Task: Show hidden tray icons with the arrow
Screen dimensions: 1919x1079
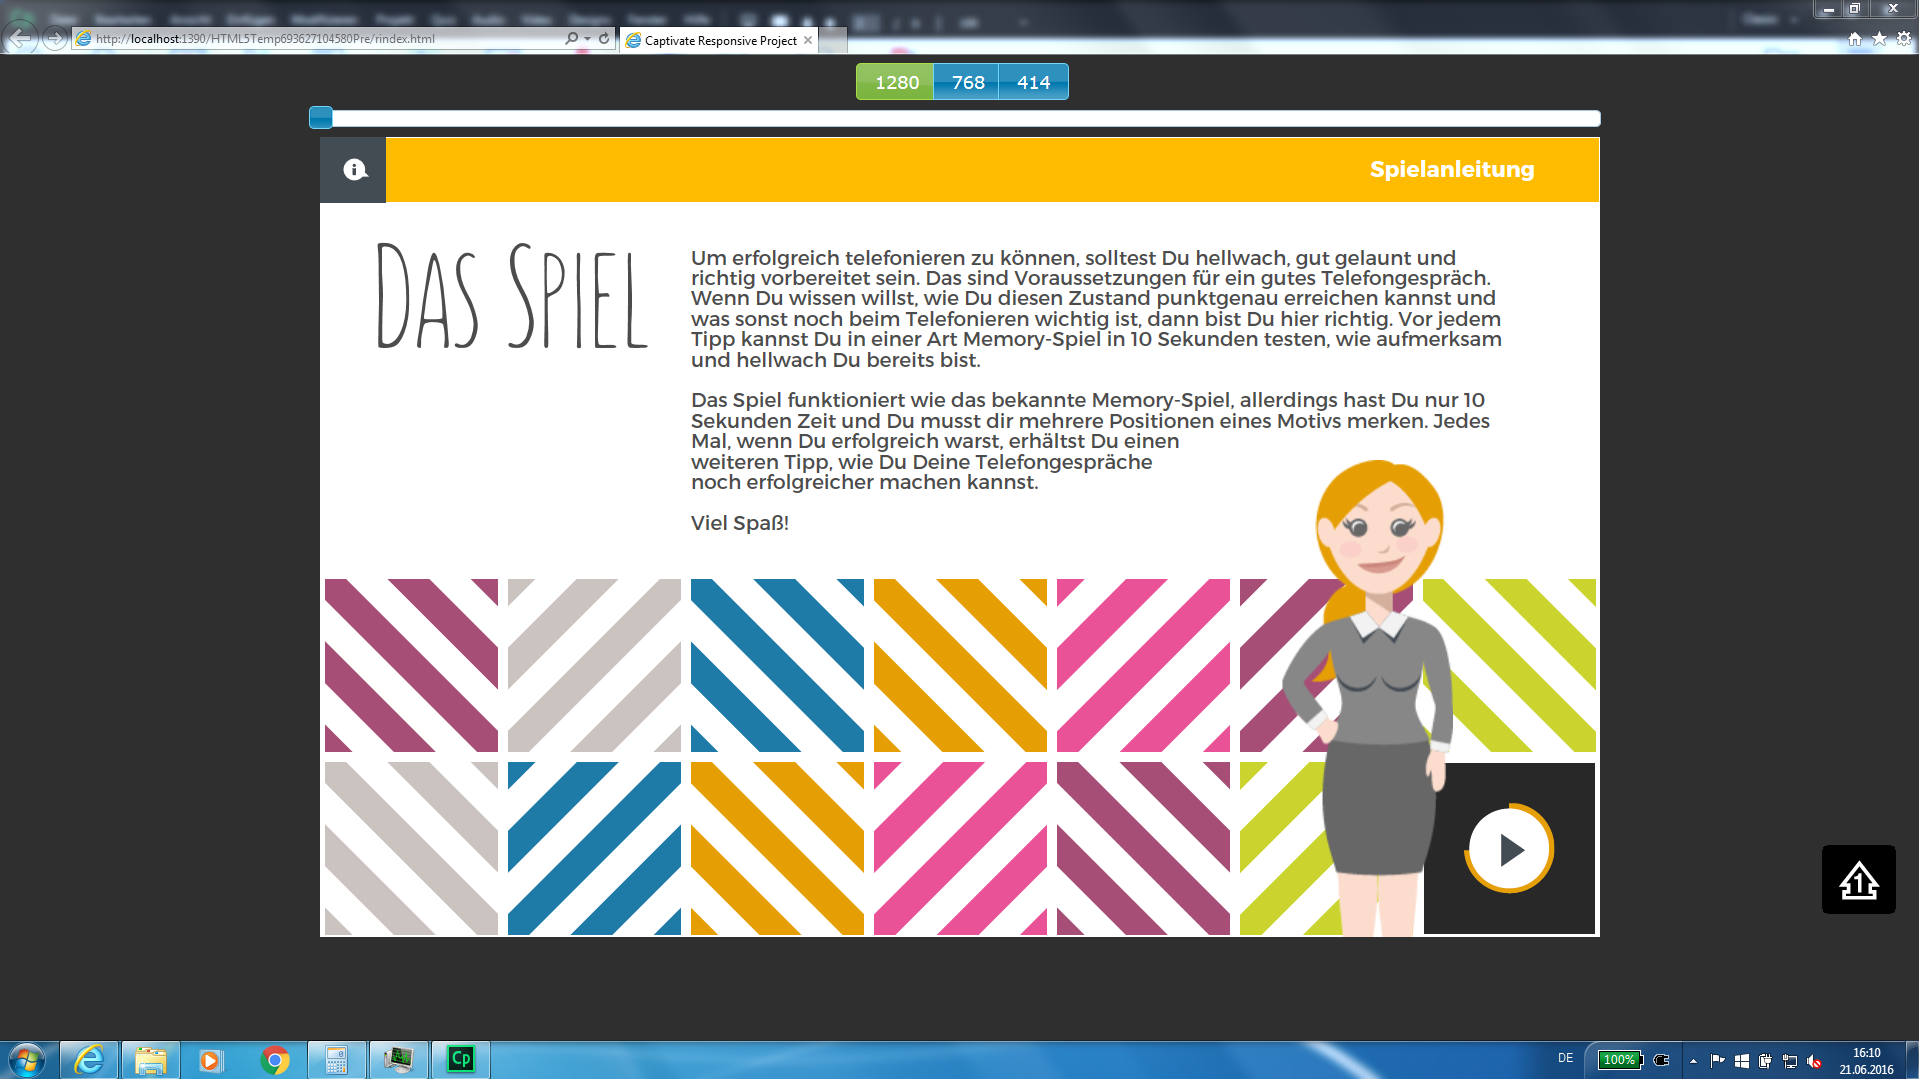Action: [x=1693, y=1061]
